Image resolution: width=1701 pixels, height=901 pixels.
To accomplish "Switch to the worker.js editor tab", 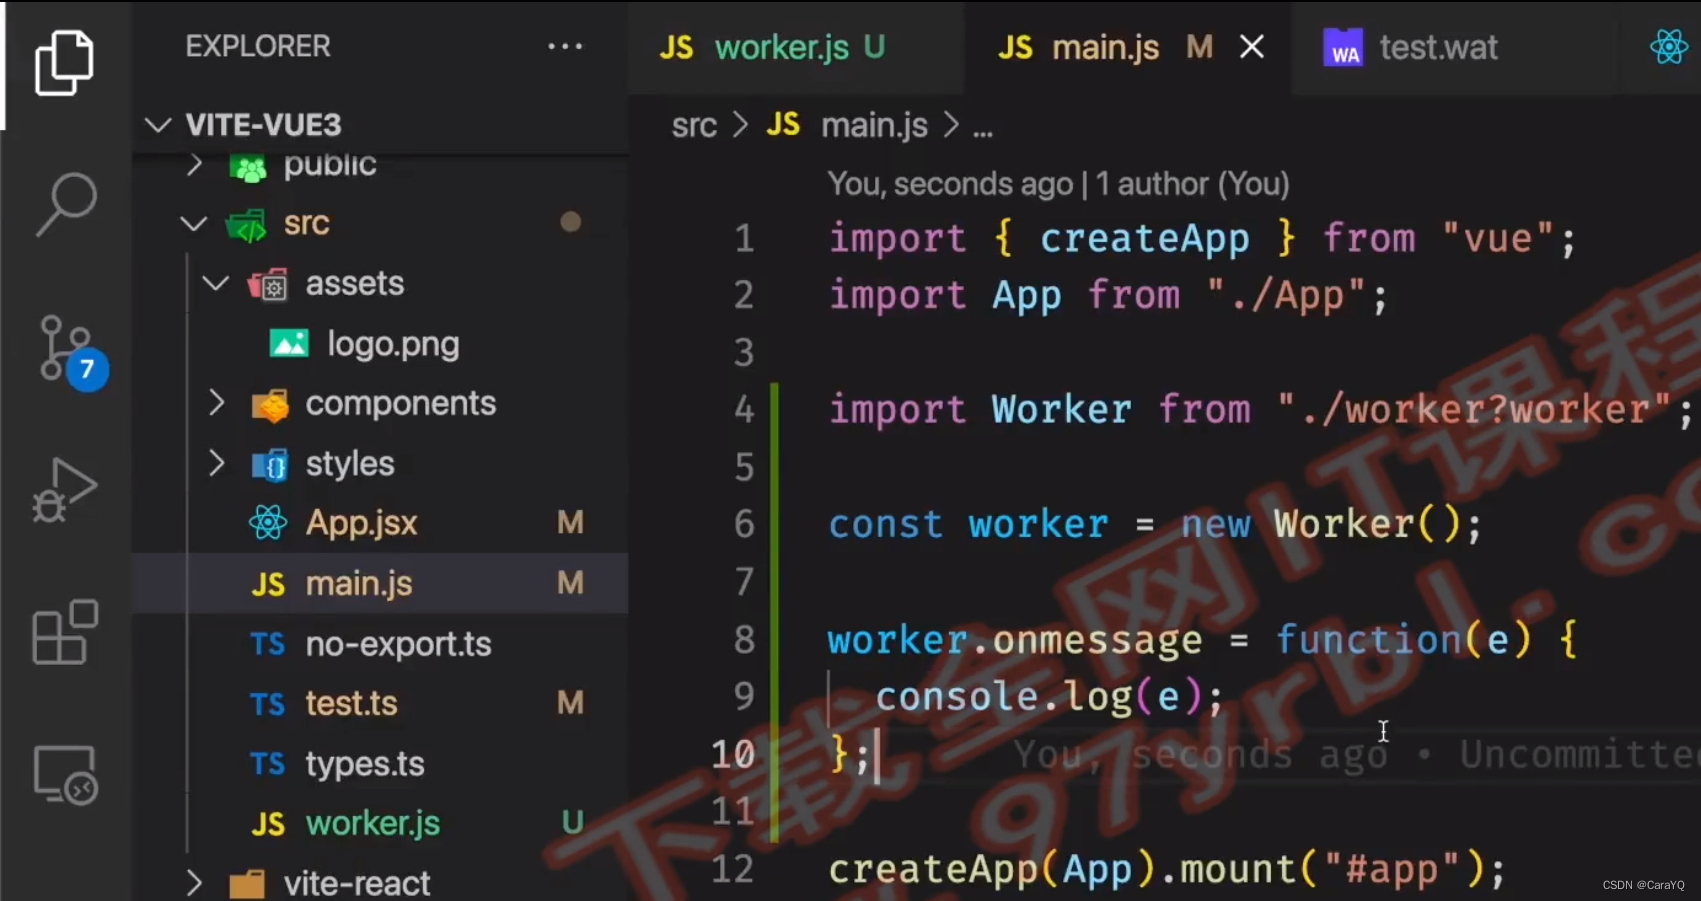I will point(796,47).
